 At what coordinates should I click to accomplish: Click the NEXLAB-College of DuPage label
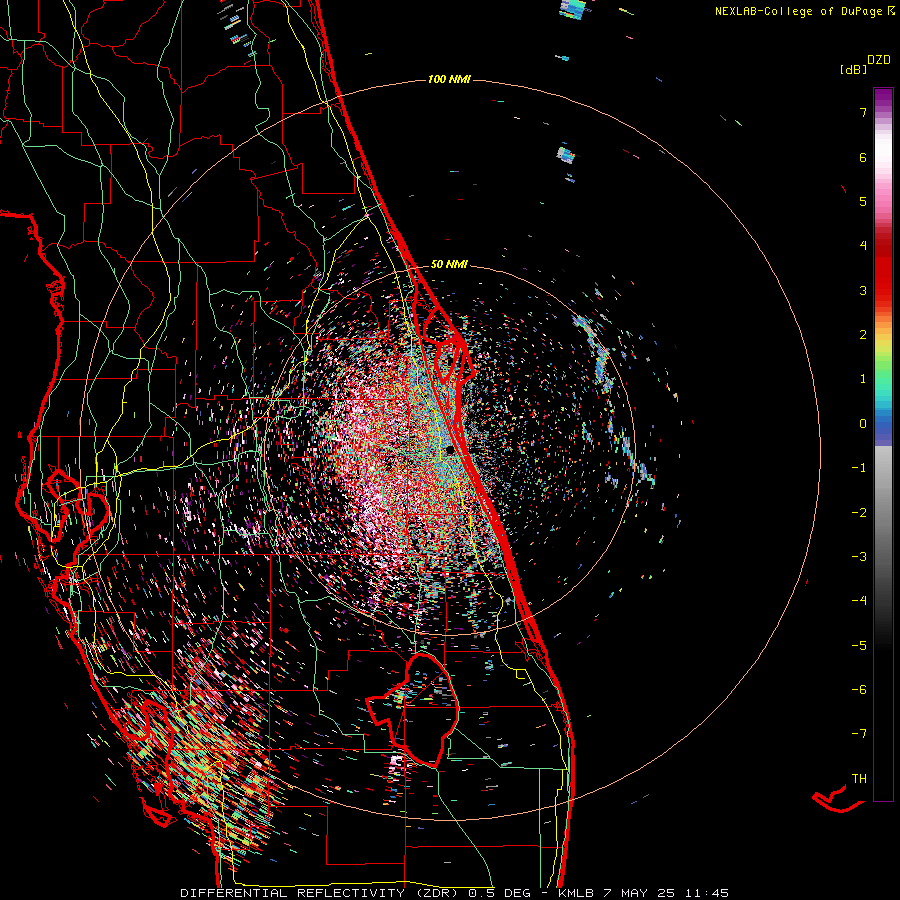(x=804, y=11)
